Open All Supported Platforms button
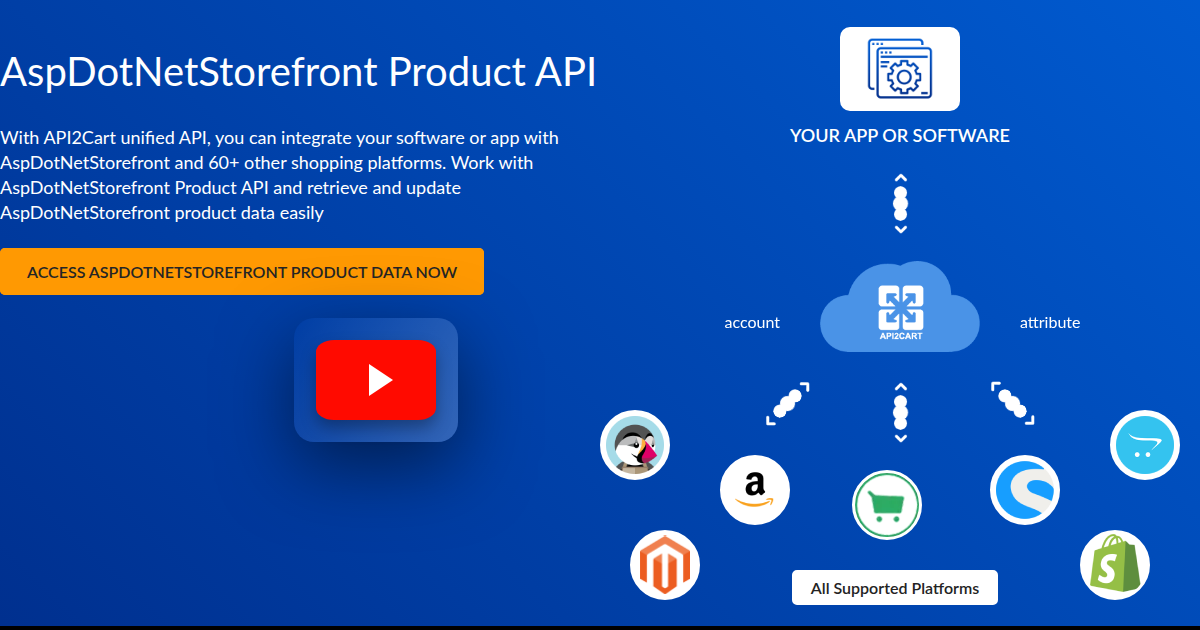This screenshot has width=1200, height=630. pyautogui.click(x=895, y=588)
